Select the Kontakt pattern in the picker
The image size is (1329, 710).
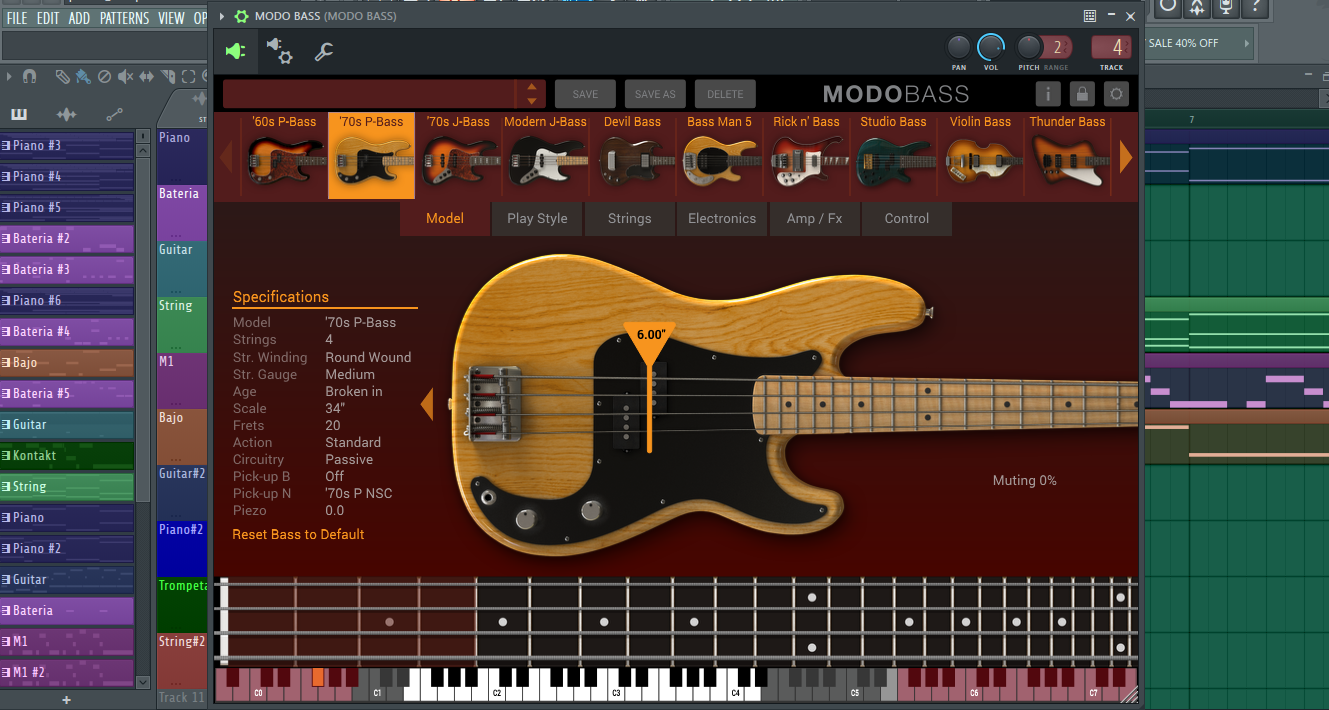click(x=67, y=456)
